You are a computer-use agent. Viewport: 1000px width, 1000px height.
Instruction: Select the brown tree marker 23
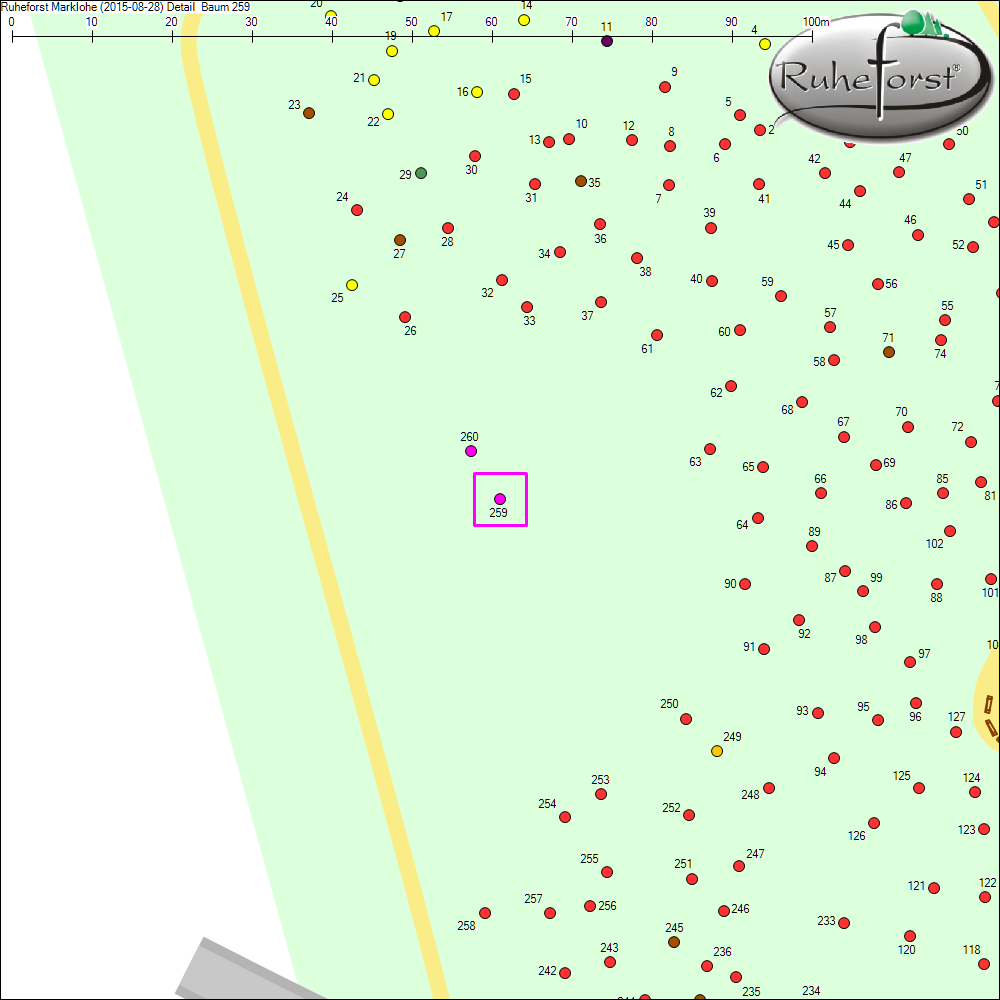309,113
